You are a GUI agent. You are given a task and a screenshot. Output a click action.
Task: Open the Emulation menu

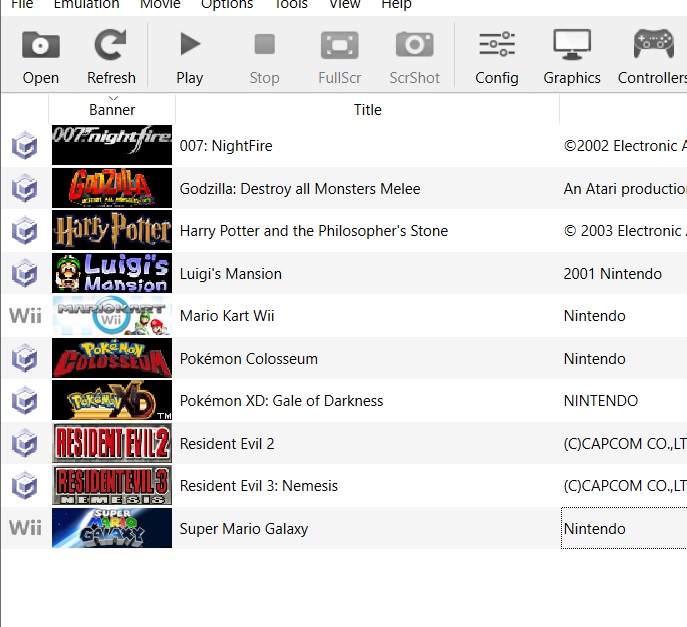pos(86,4)
